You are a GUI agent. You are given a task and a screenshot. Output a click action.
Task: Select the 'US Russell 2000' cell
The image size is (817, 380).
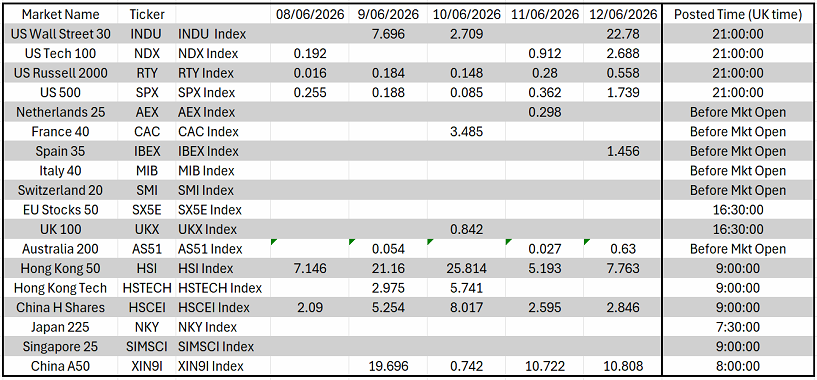click(60, 73)
